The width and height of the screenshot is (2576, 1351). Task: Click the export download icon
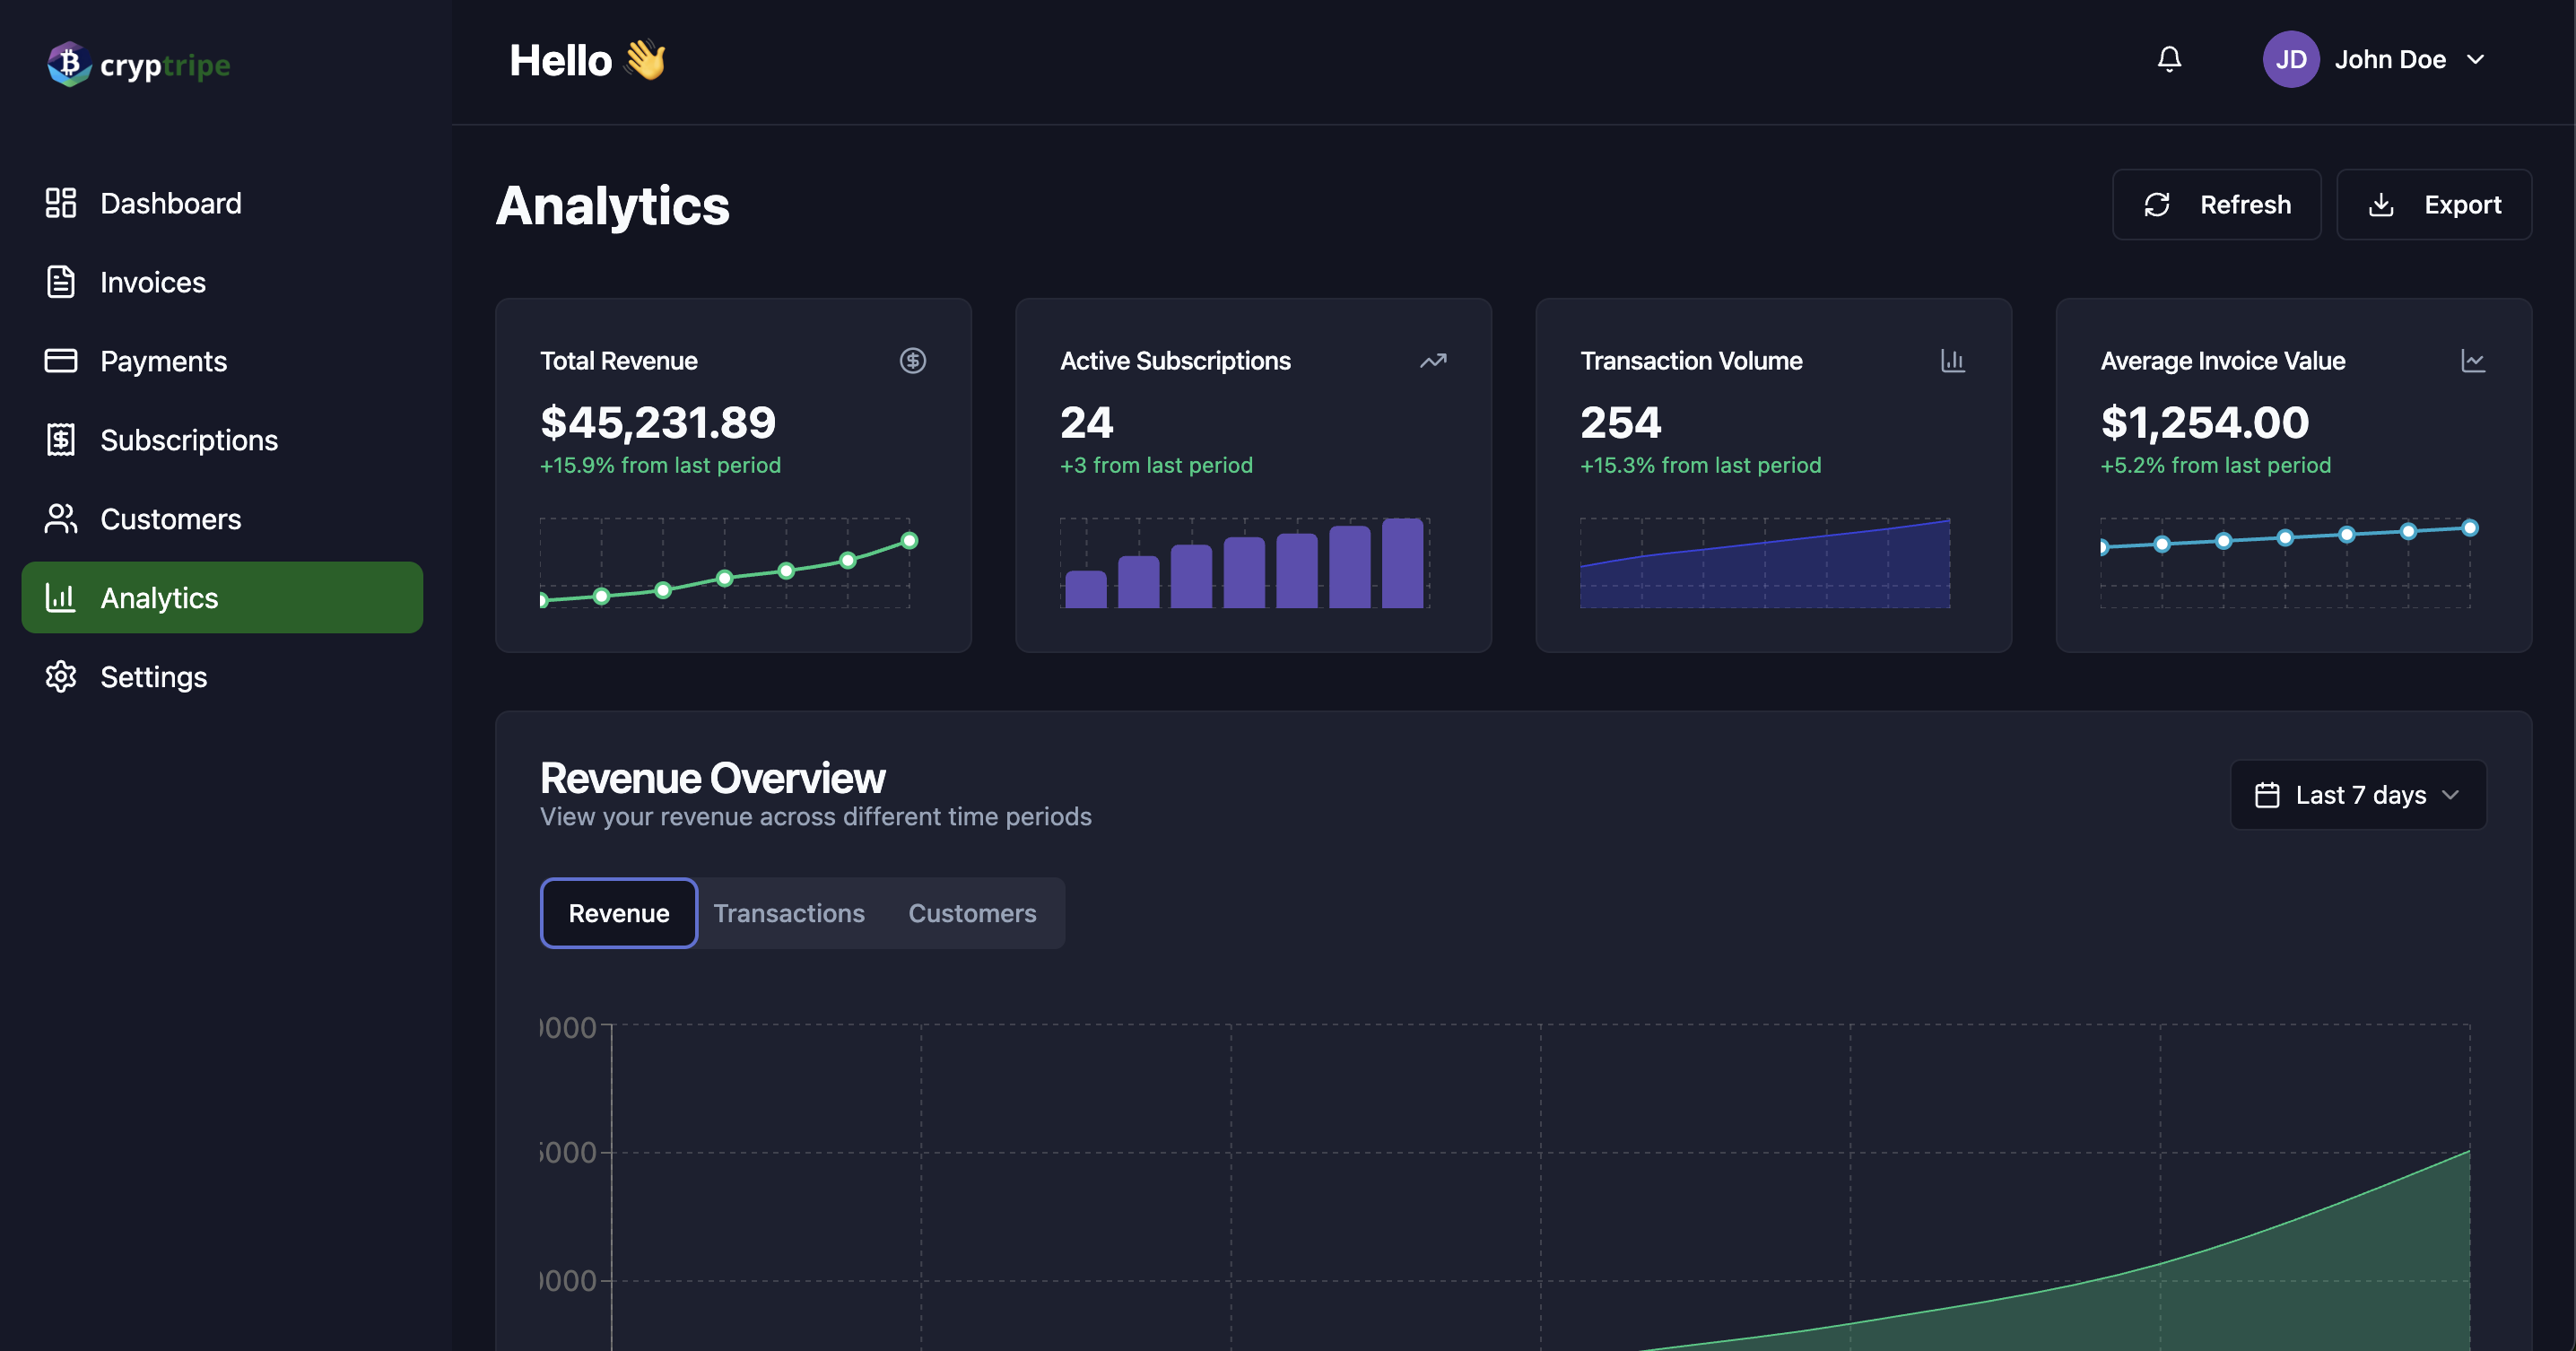2381,205
